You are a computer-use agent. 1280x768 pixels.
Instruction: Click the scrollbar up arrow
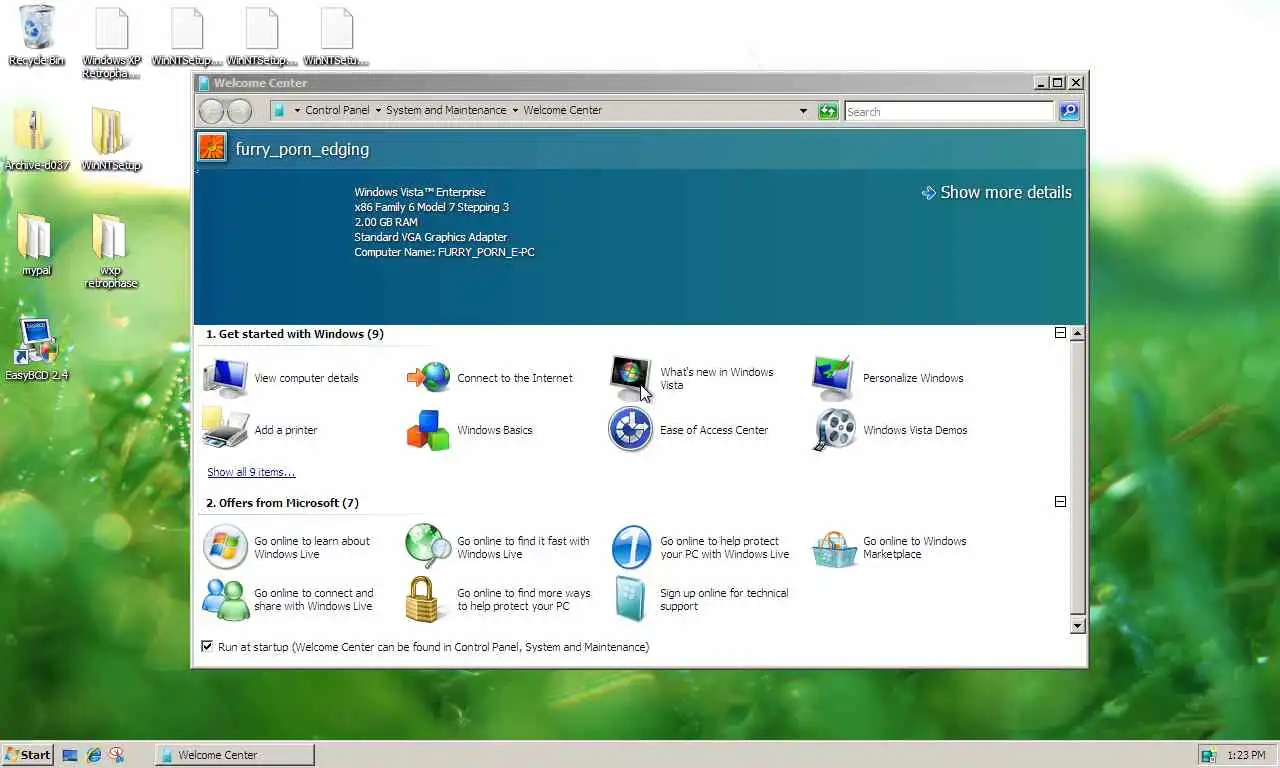1077,334
